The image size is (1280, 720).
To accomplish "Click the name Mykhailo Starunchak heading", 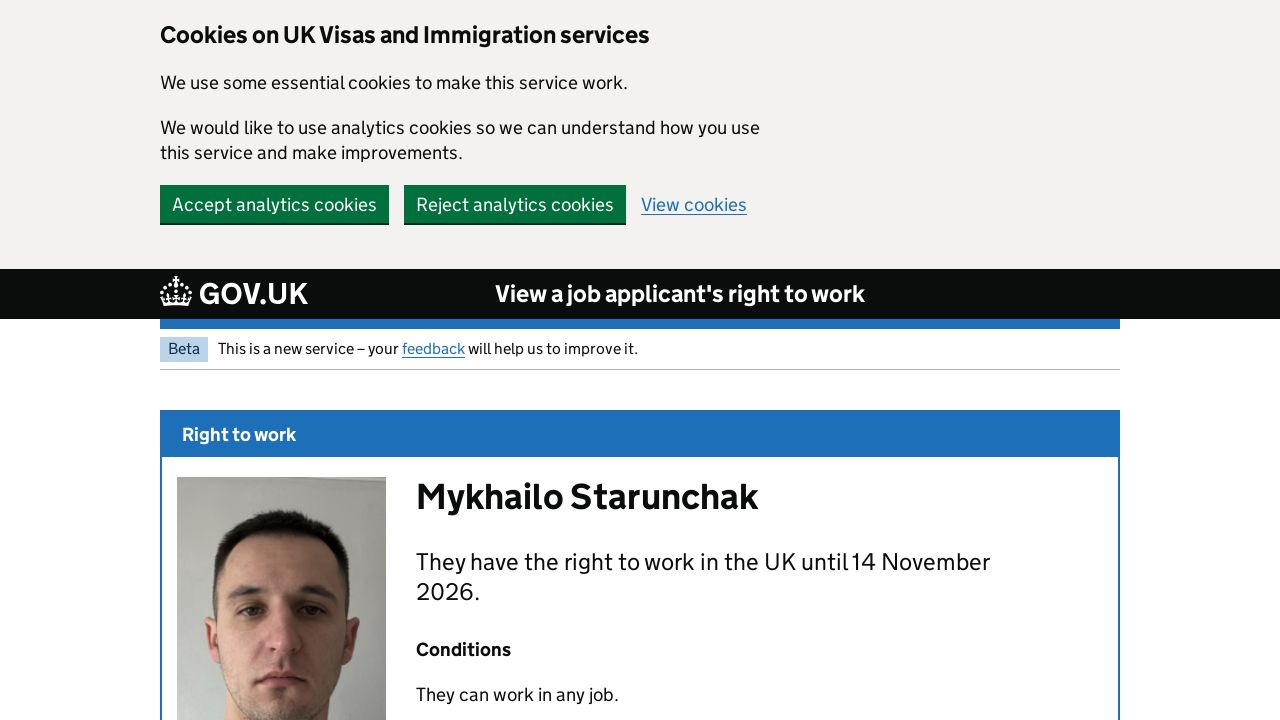I will (587, 497).
